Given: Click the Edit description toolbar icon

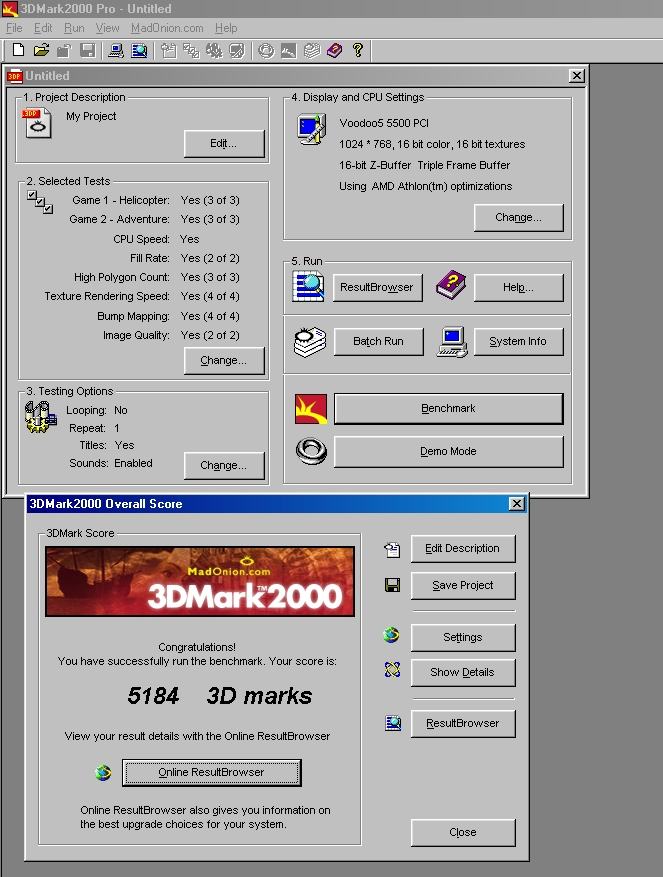Looking at the screenshot, I should [168, 50].
